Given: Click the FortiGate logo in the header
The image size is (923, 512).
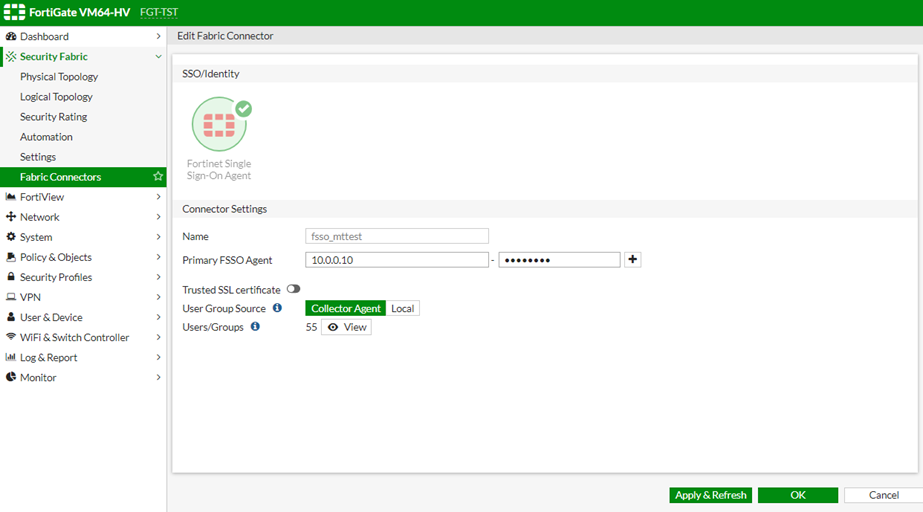Looking at the screenshot, I should [14, 12].
